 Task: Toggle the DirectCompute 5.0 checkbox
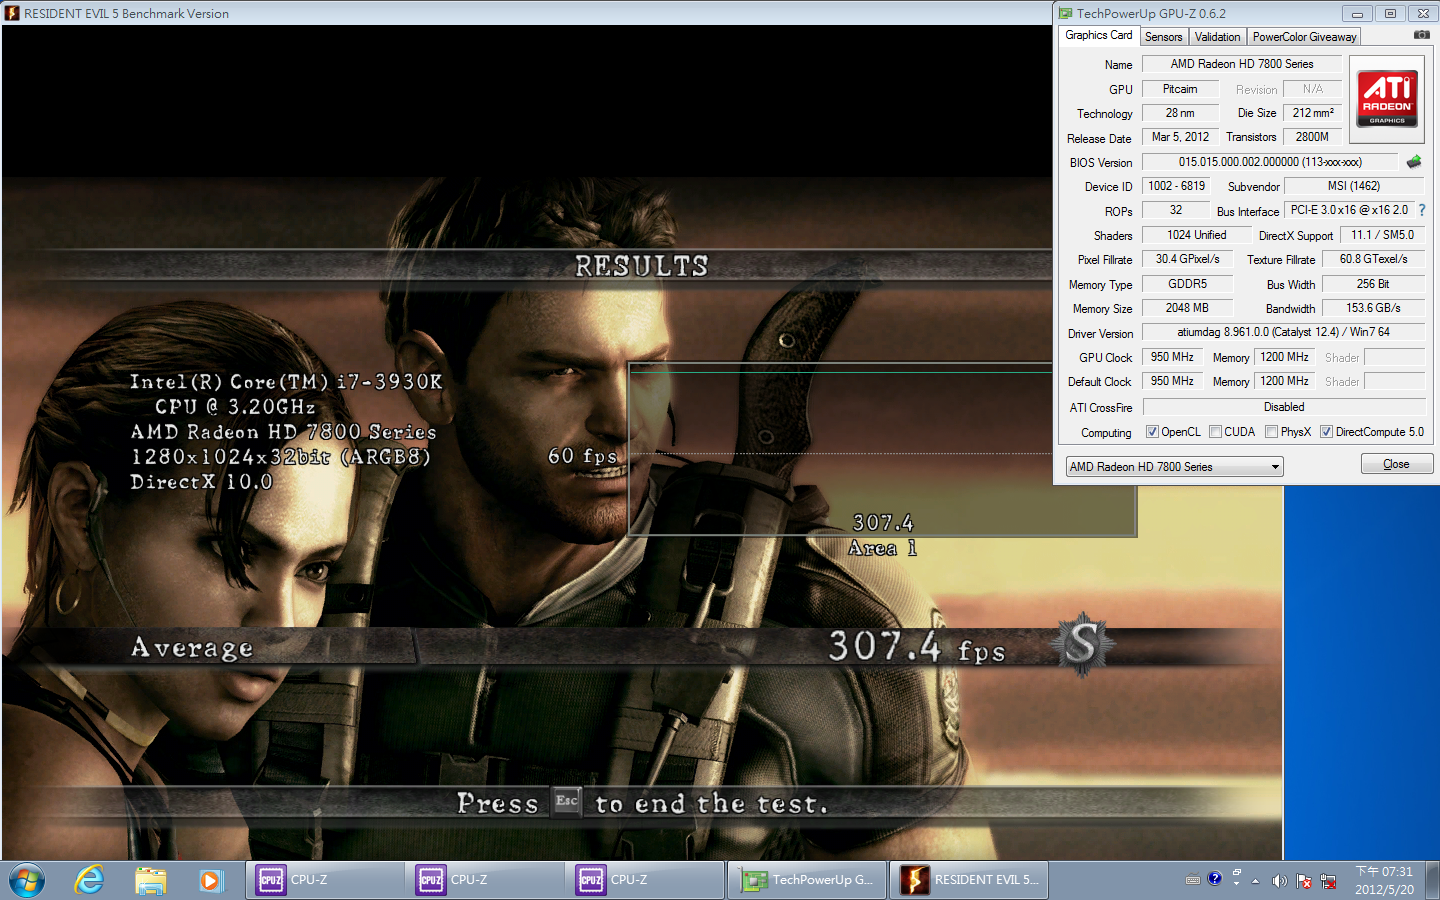1326,432
